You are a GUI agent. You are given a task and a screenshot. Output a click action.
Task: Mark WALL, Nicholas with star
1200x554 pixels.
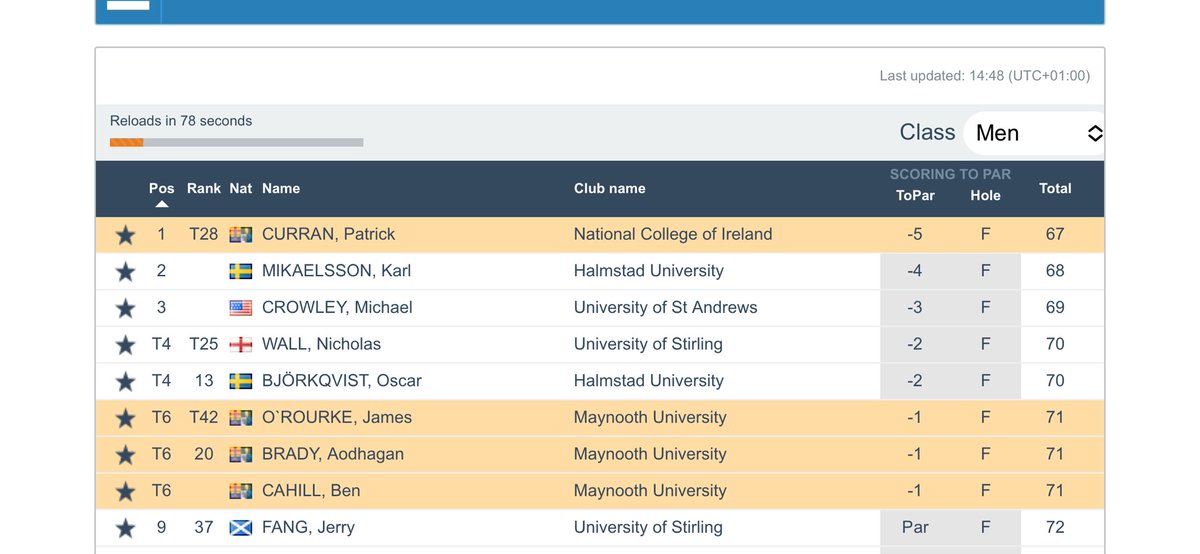(x=125, y=345)
